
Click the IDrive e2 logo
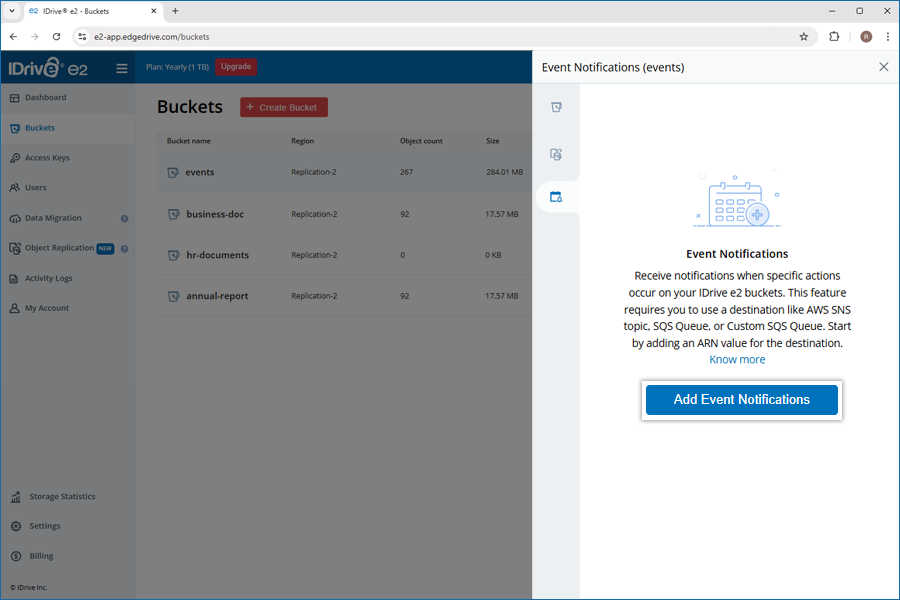48,68
